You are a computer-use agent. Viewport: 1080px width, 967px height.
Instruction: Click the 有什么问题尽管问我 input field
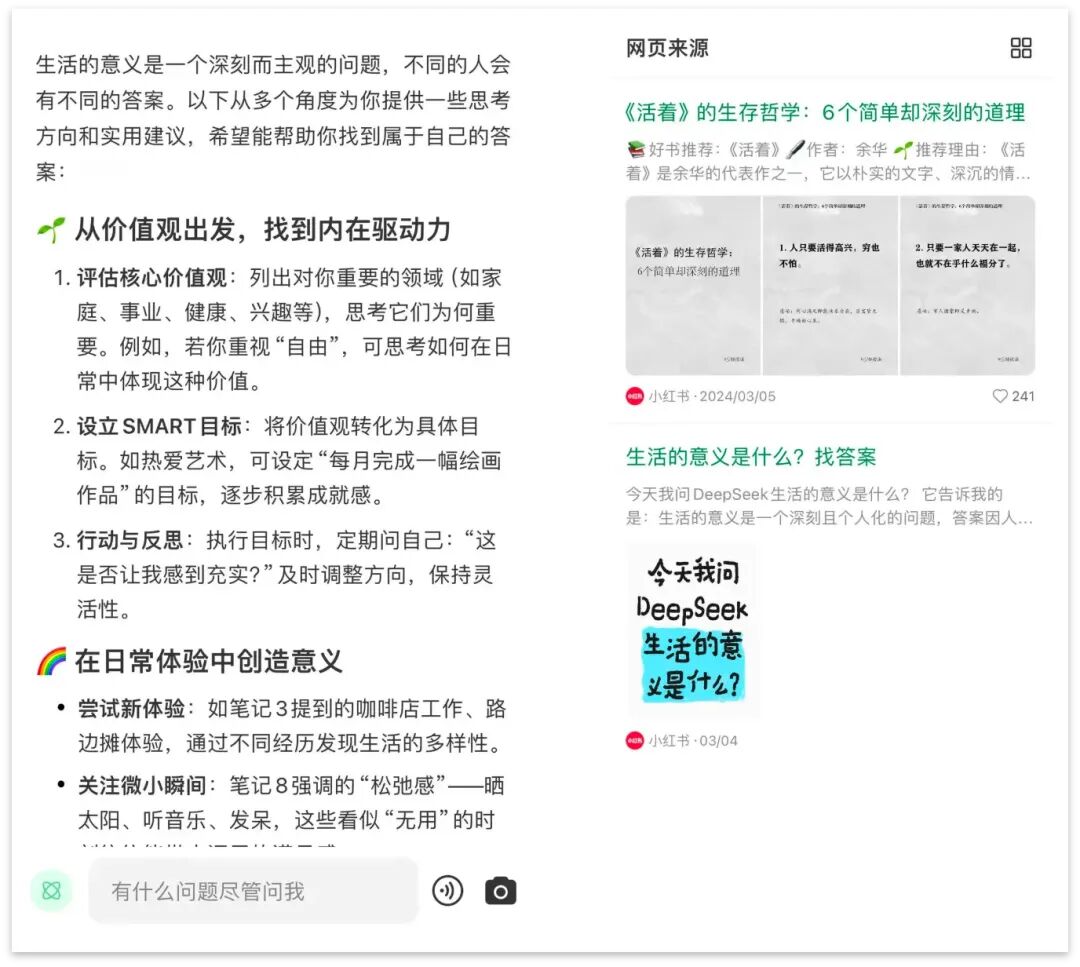point(253,891)
